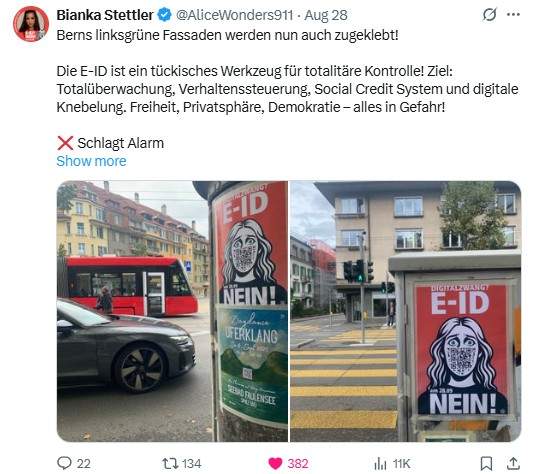Open the @AliceWonders911 handle link
This screenshot has height=474, width=534.
tap(234, 15)
